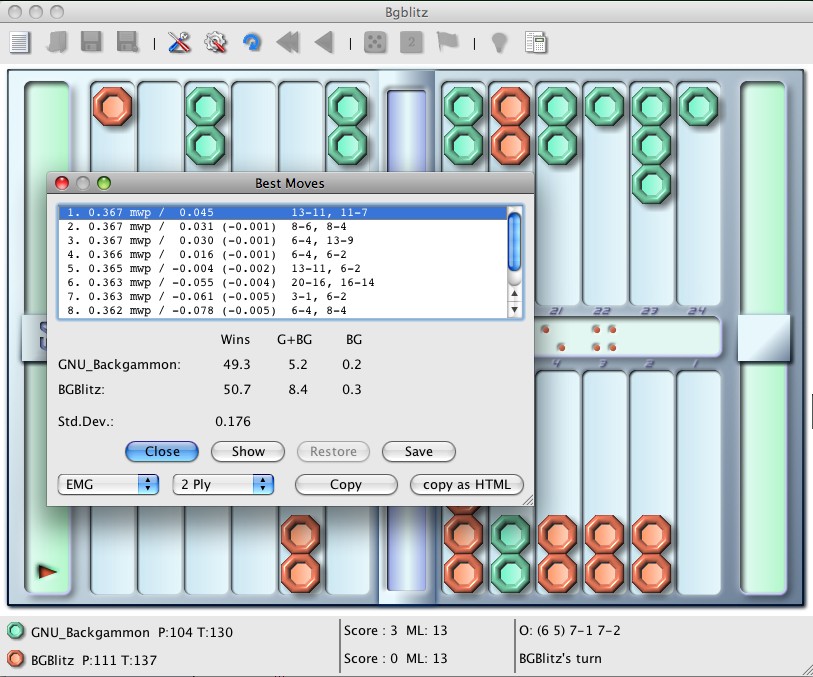This screenshot has height=677, width=813.
Task: Click BGBlitz orange checker status icon
Action: point(16,659)
